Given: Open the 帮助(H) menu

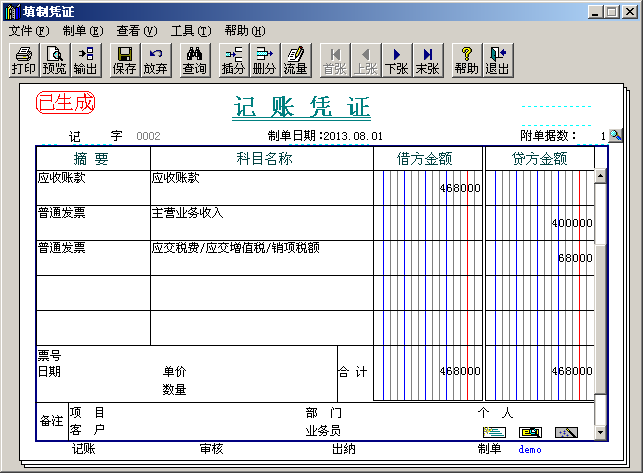Looking at the screenshot, I should point(245,31).
